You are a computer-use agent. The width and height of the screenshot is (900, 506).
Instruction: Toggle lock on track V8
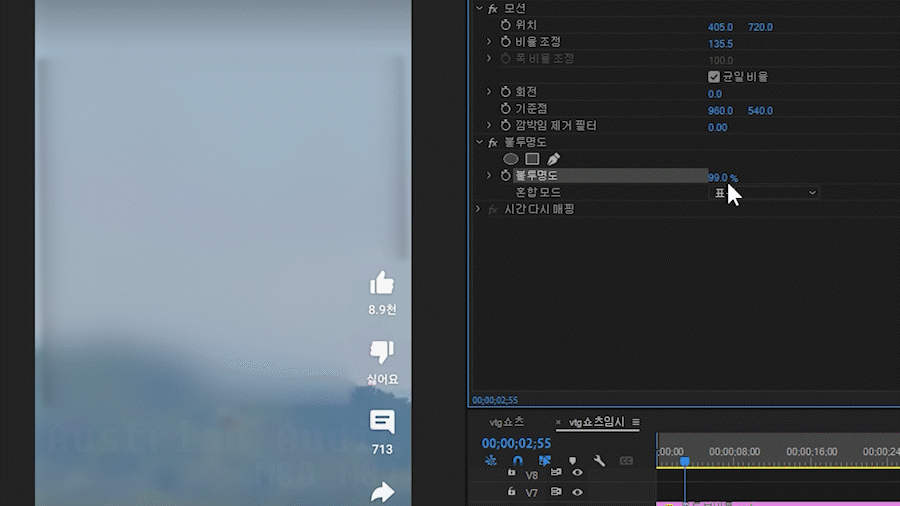pos(511,472)
